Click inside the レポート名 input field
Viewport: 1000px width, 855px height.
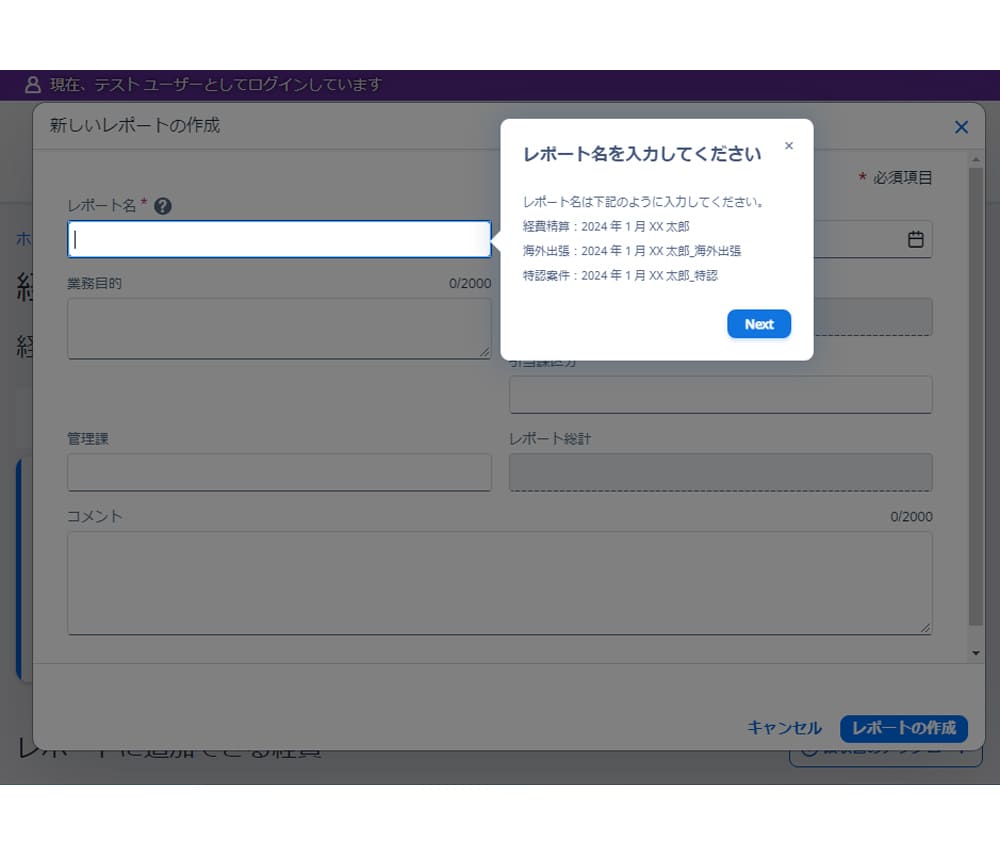click(279, 239)
